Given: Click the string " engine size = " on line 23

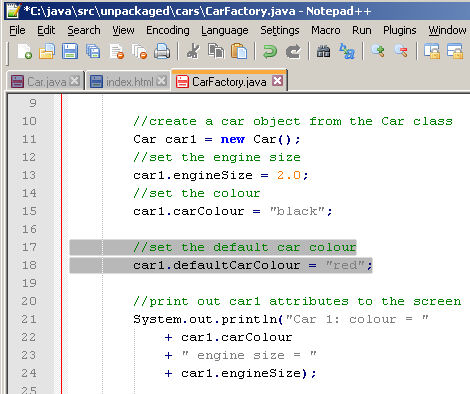Looking at the screenshot, I should [249, 355].
